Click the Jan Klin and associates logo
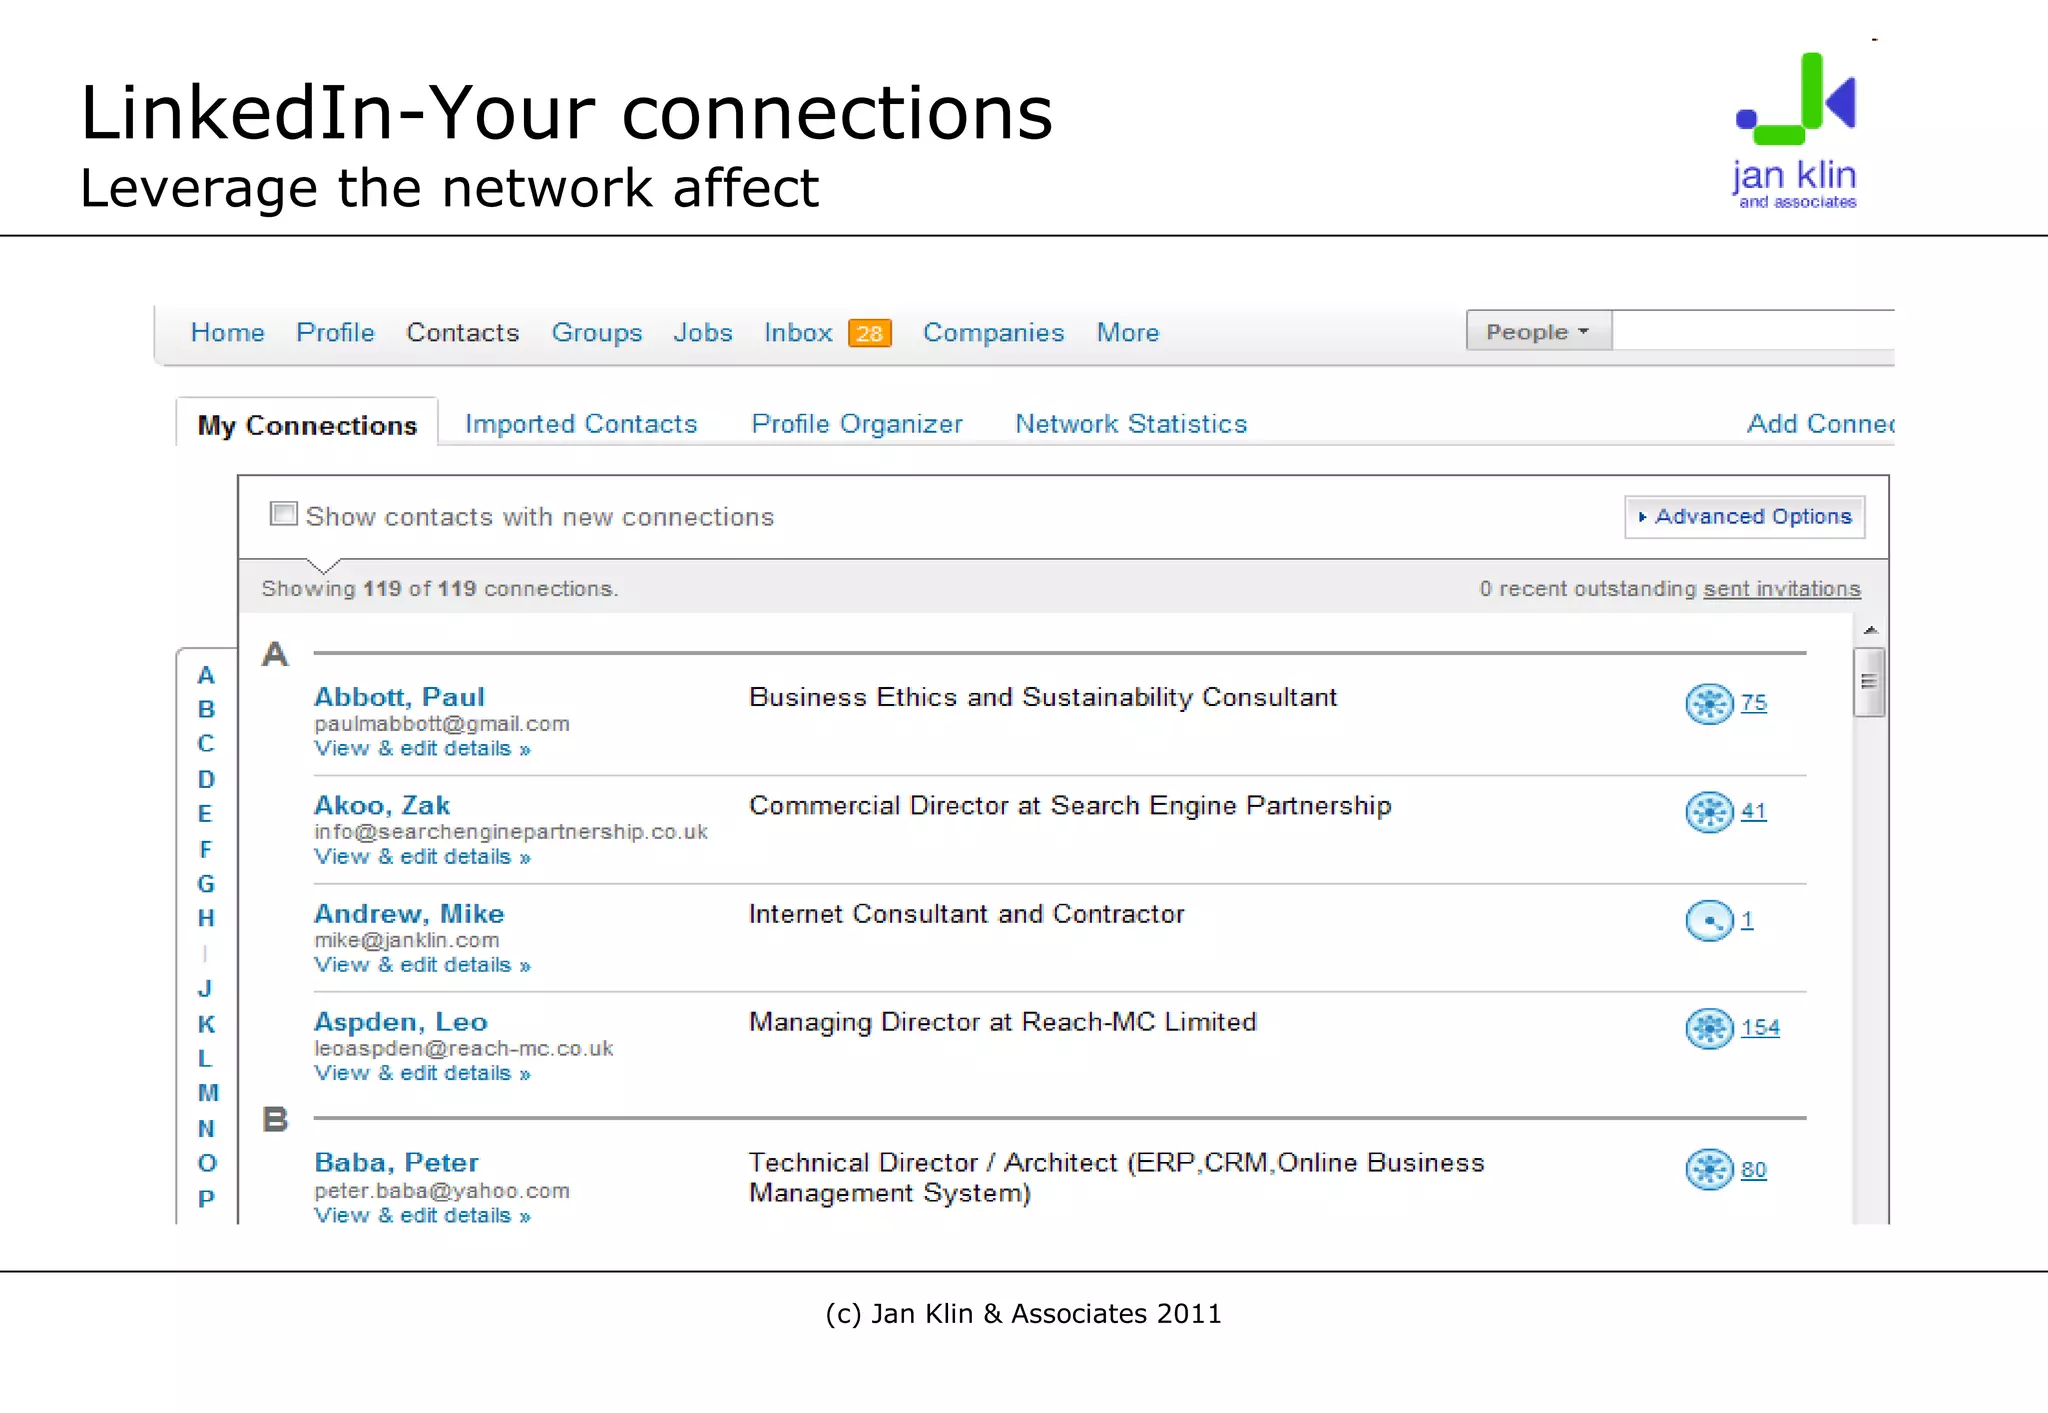Viewport: 2048px width, 1413px height. [x=1796, y=131]
